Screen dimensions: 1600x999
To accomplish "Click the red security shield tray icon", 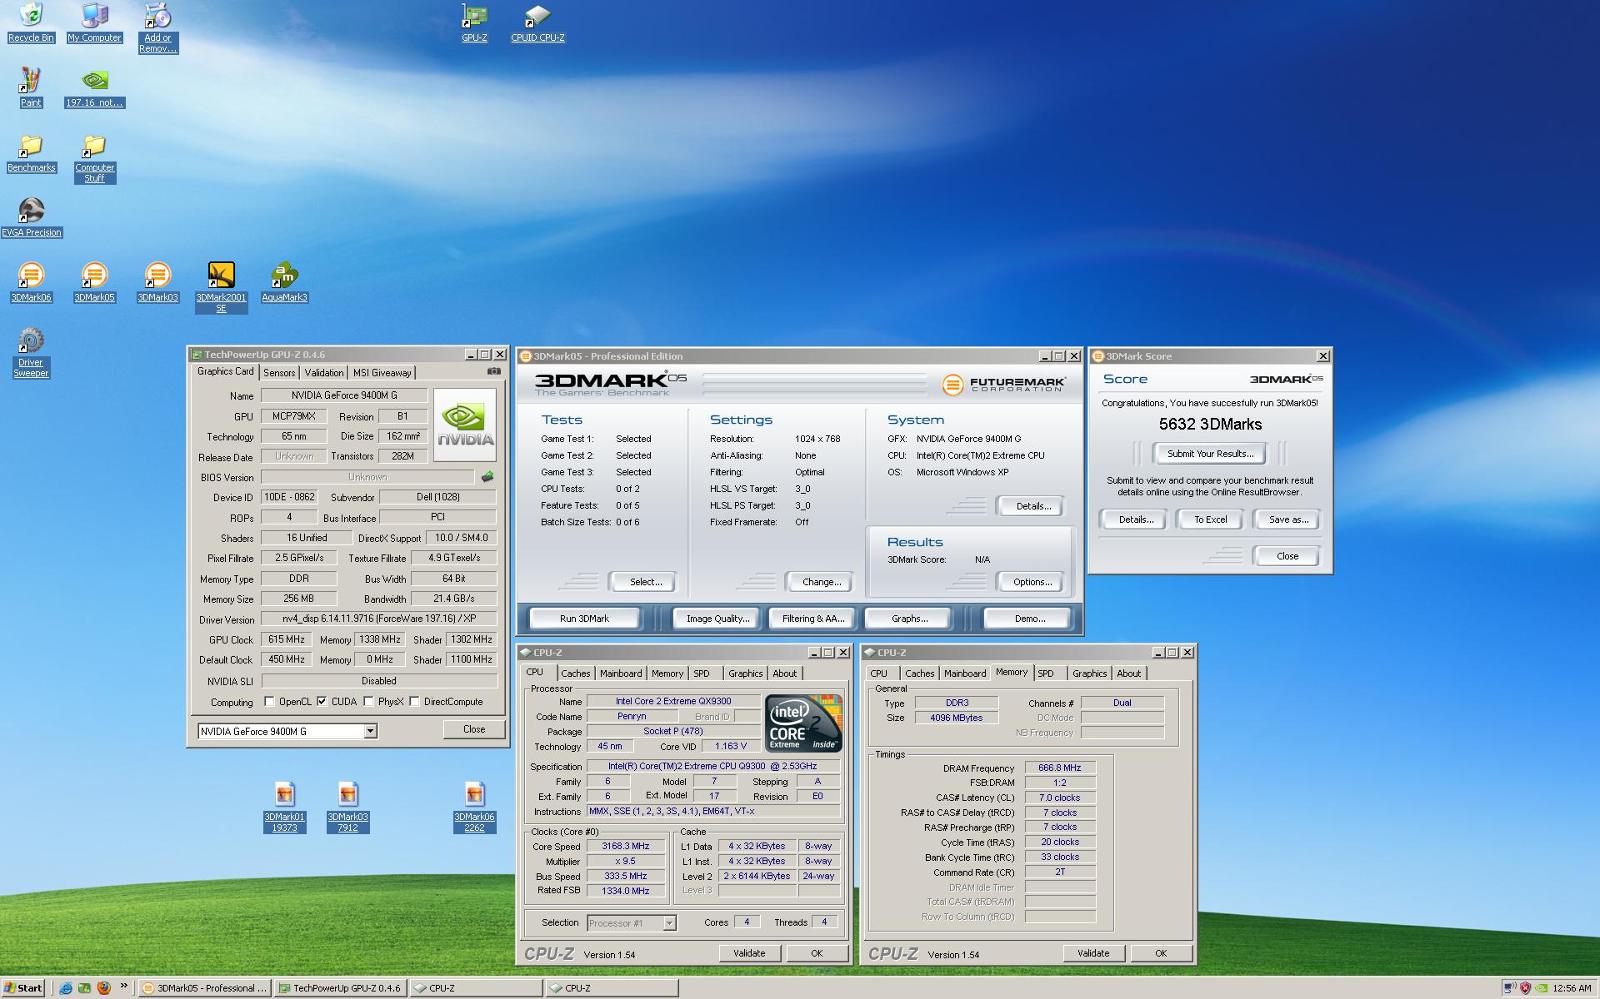I will (x=1526, y=988).
